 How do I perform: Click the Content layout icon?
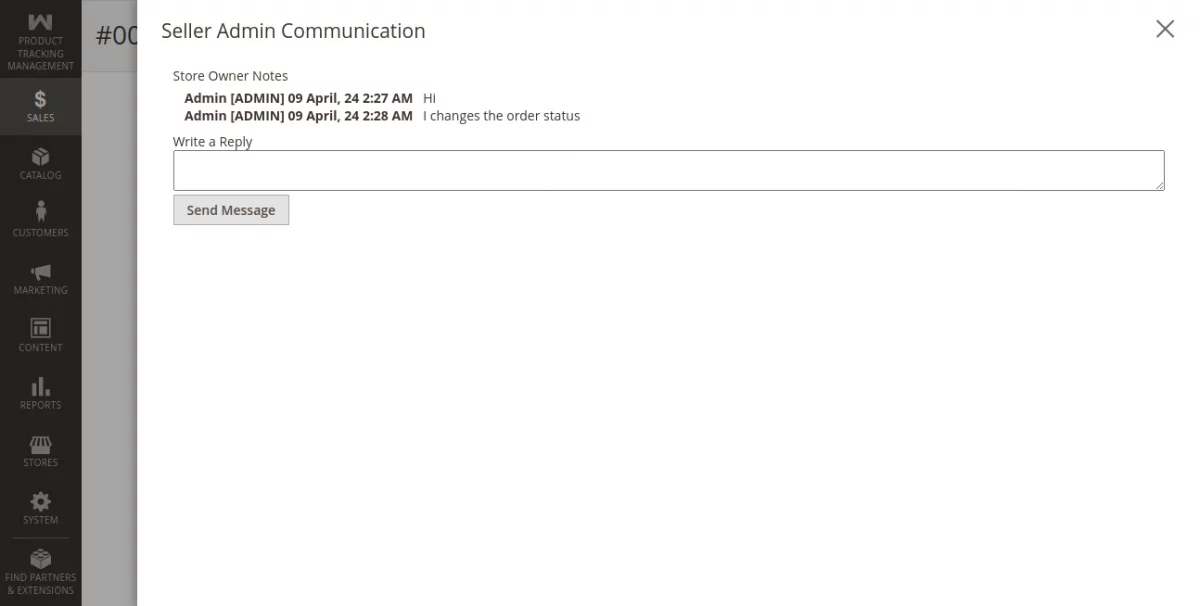pyautogui.click(x=40, y=328)
